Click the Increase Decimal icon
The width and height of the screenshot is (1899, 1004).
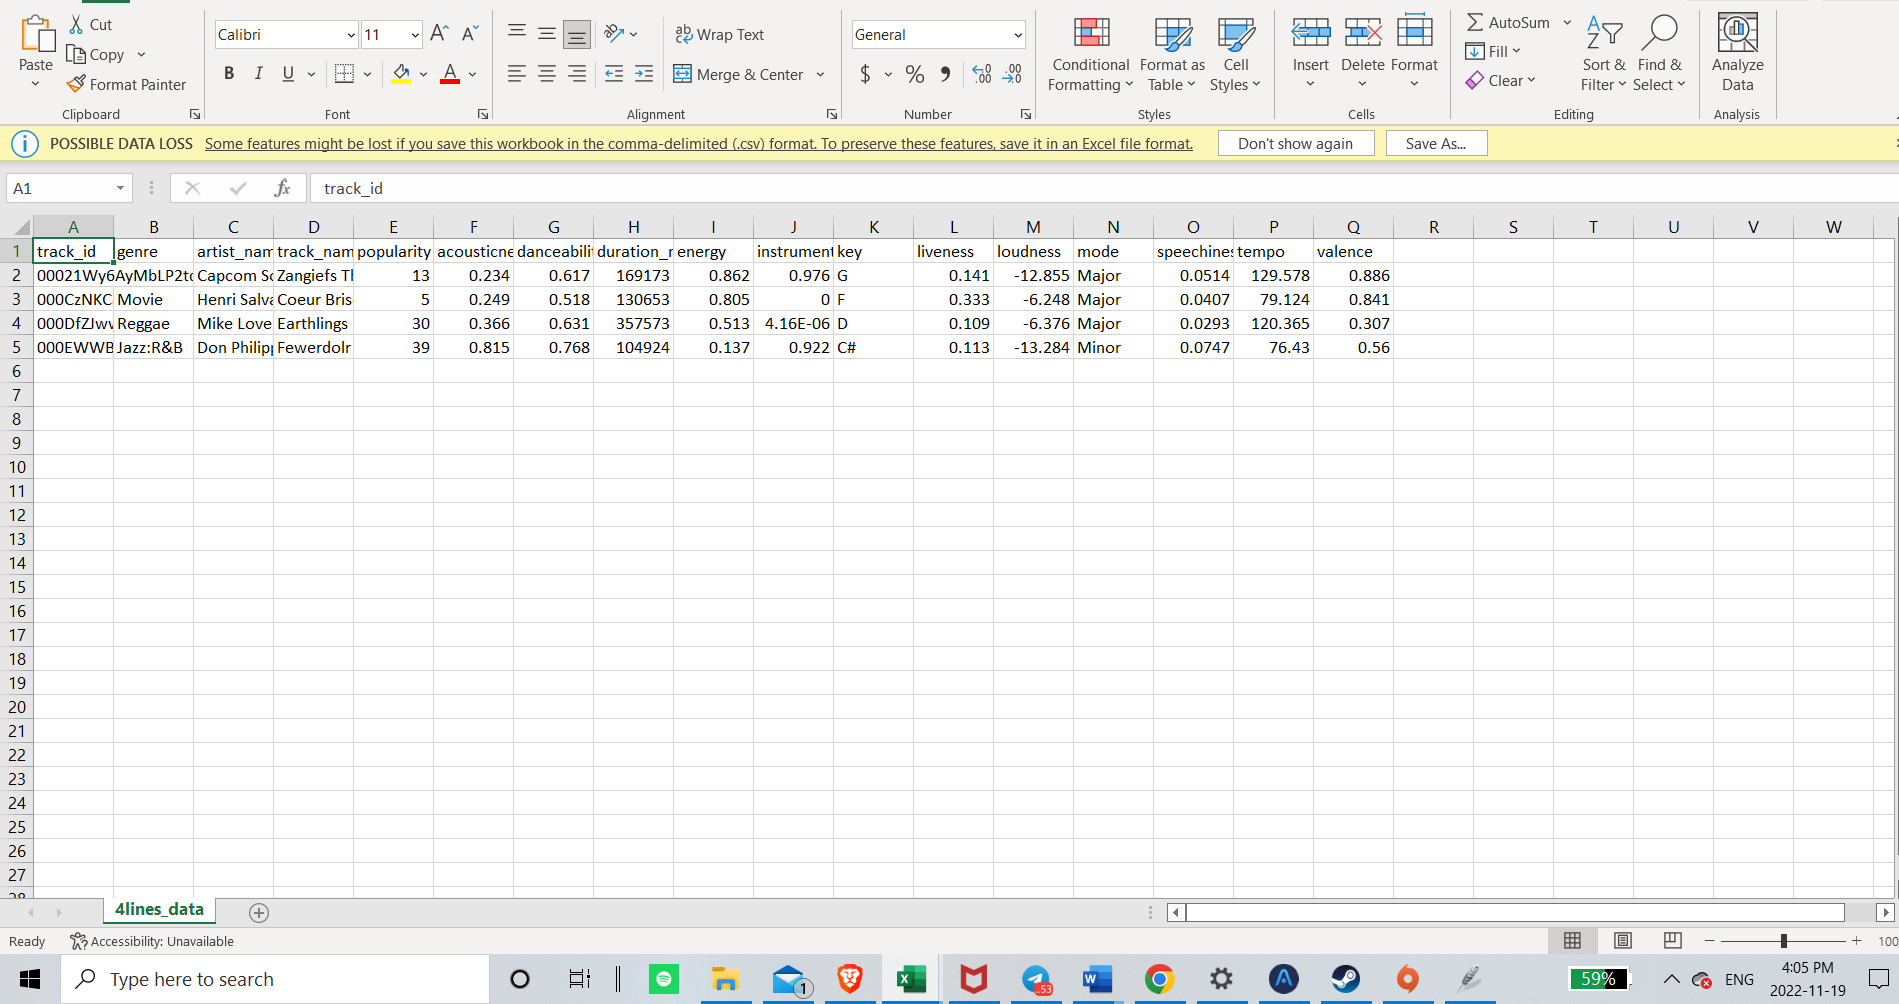click(x=982, y=74)
